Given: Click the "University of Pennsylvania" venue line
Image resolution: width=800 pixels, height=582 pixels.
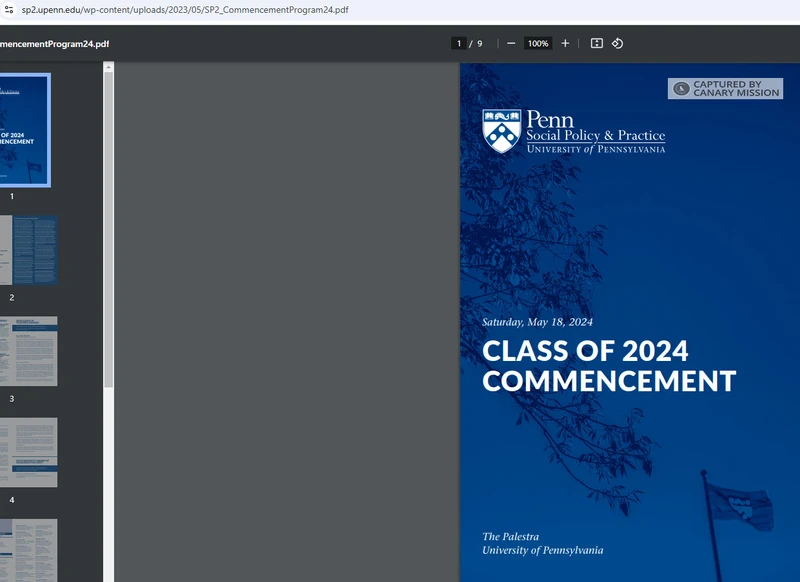Looking at the screenshot, I should tap(542, 550).
